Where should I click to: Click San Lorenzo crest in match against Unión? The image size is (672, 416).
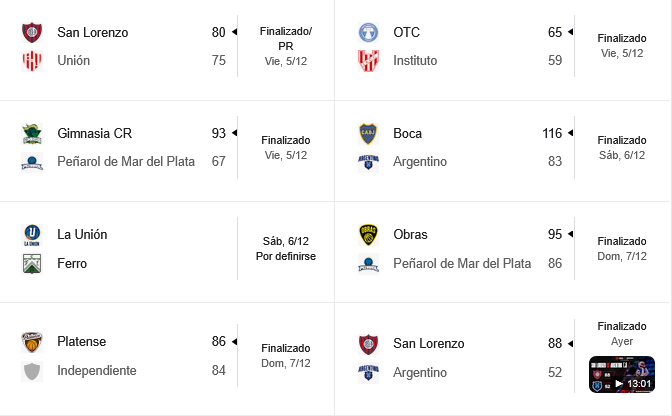(x=31, y=32)
